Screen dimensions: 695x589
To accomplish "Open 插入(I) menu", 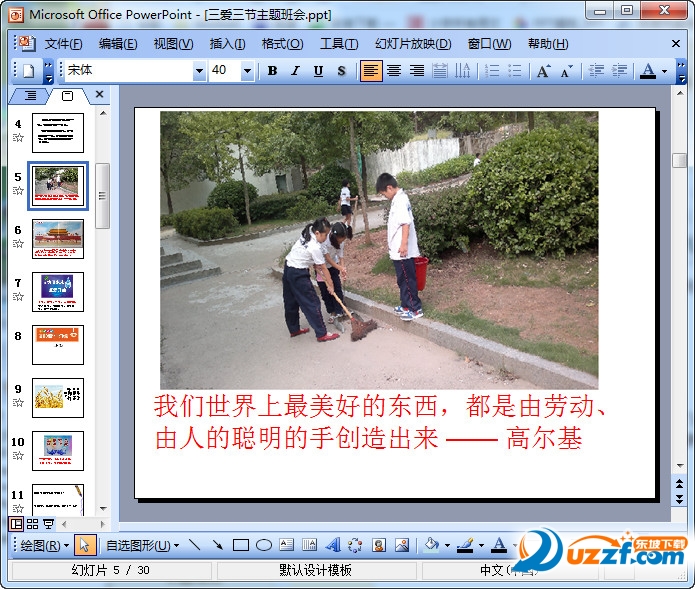I will 227,44.
